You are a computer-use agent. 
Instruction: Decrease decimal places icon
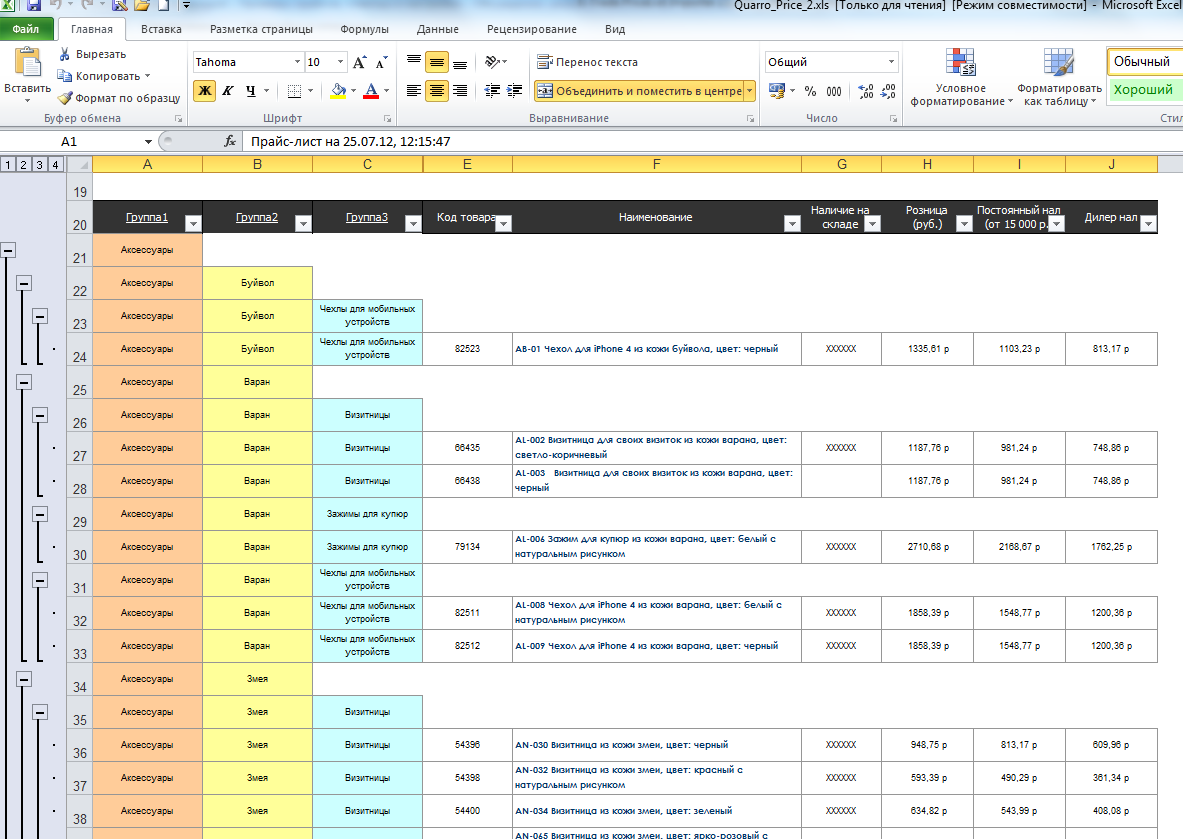tap(889, 91)
